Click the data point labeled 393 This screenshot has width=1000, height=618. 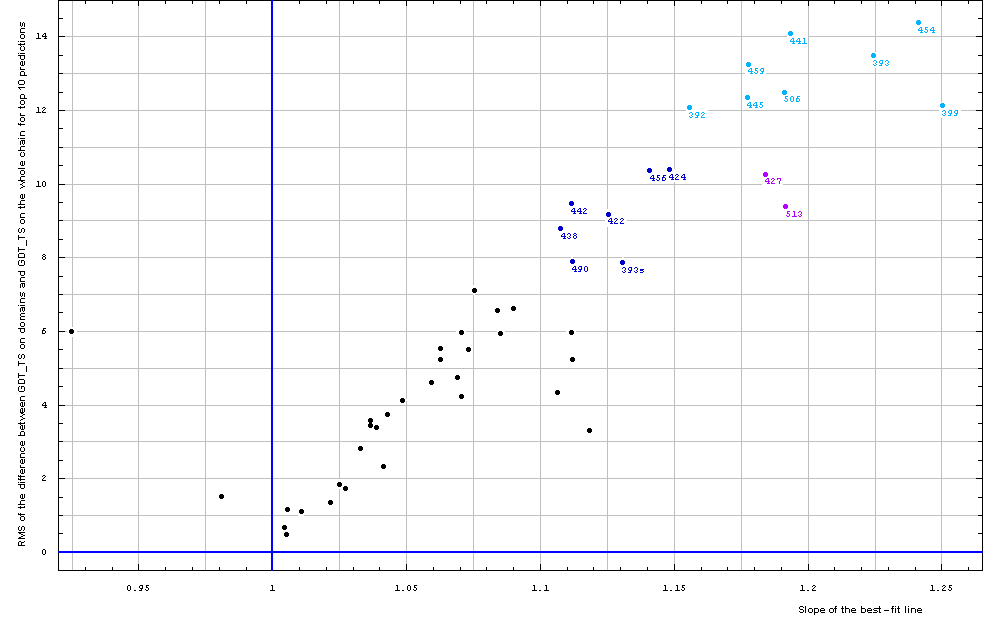pos(873,56)
